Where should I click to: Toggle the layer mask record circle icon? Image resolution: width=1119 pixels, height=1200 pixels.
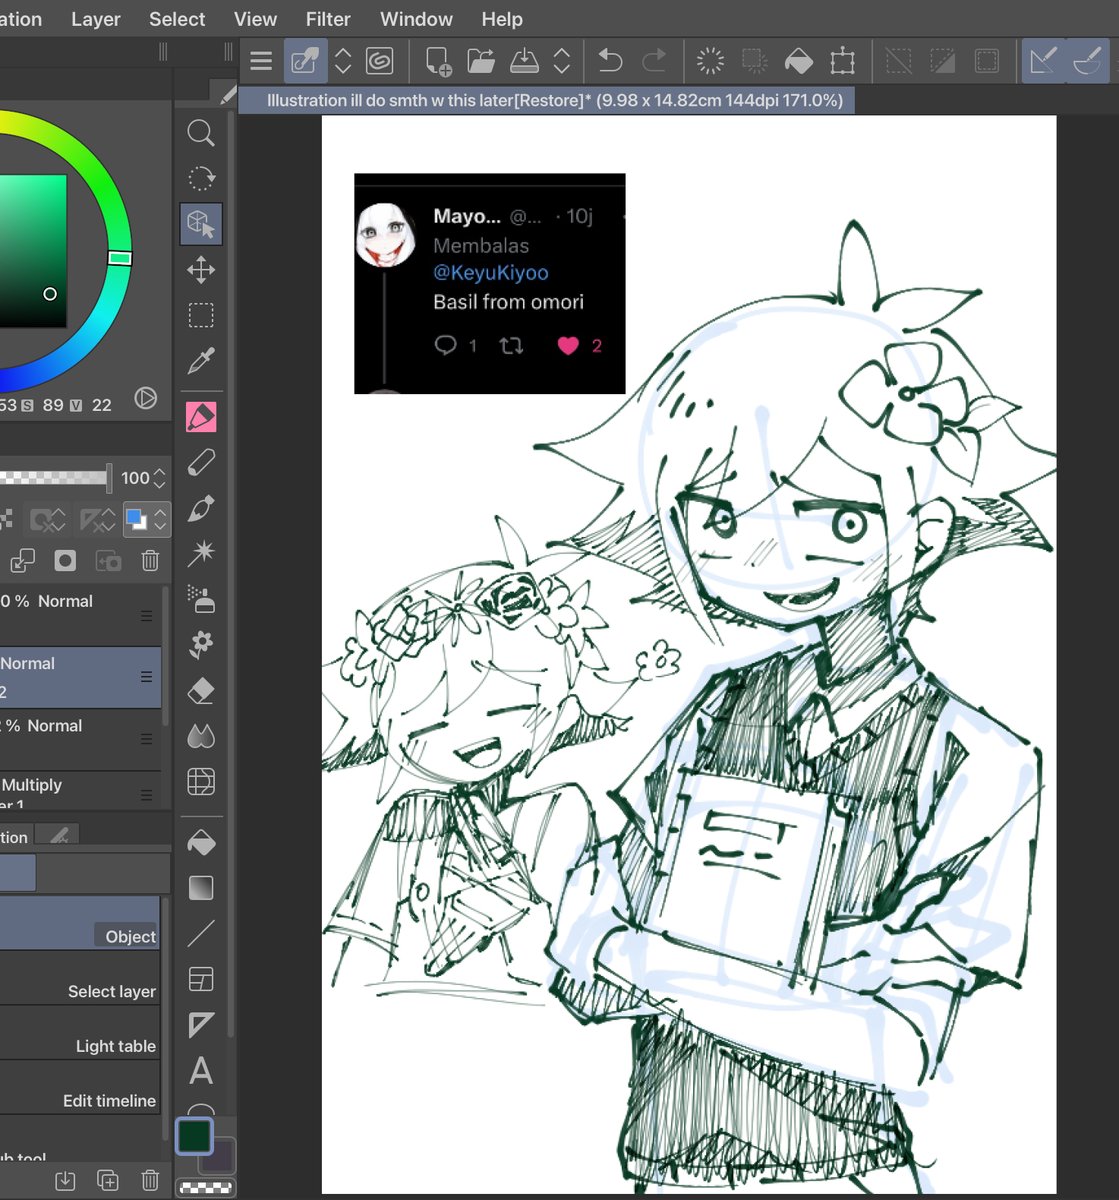[x=65, y=561]
